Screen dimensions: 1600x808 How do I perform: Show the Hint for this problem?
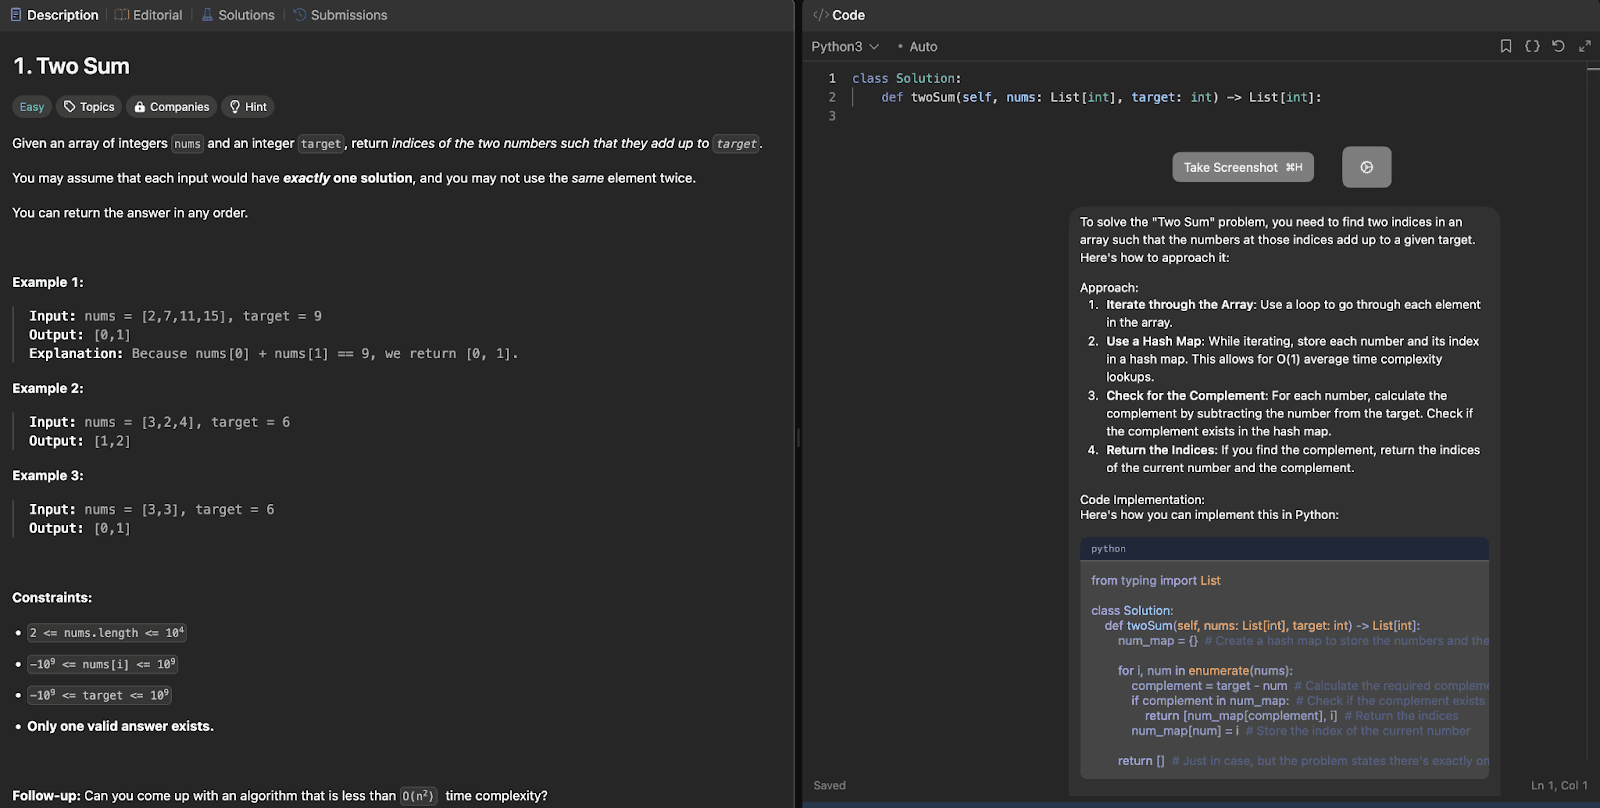(x=248, y=107)
